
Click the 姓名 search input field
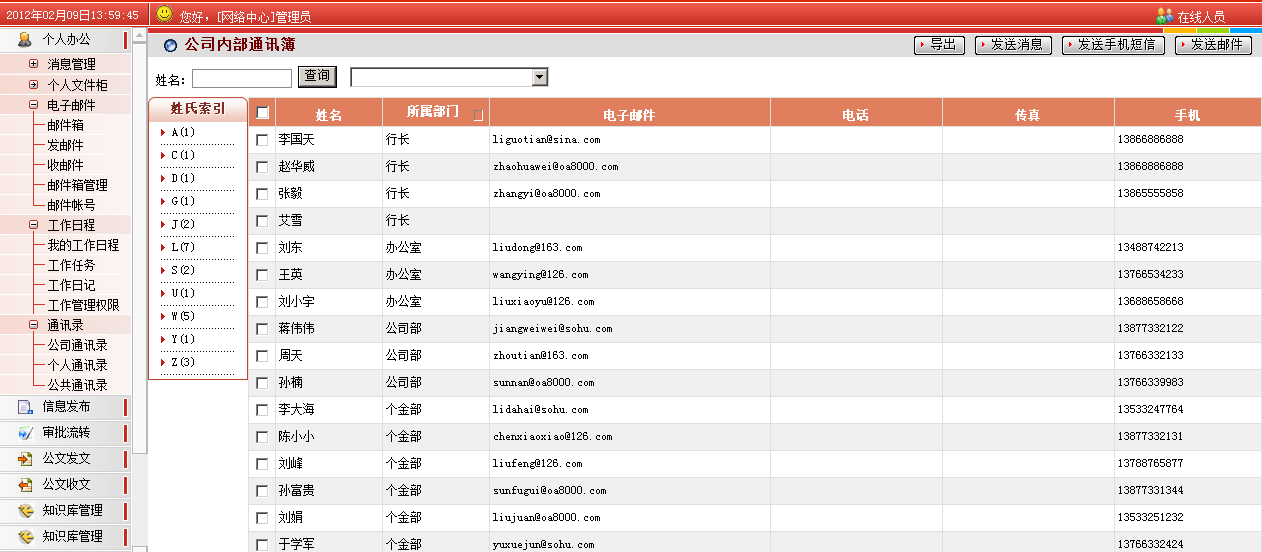tap(241, 78)
